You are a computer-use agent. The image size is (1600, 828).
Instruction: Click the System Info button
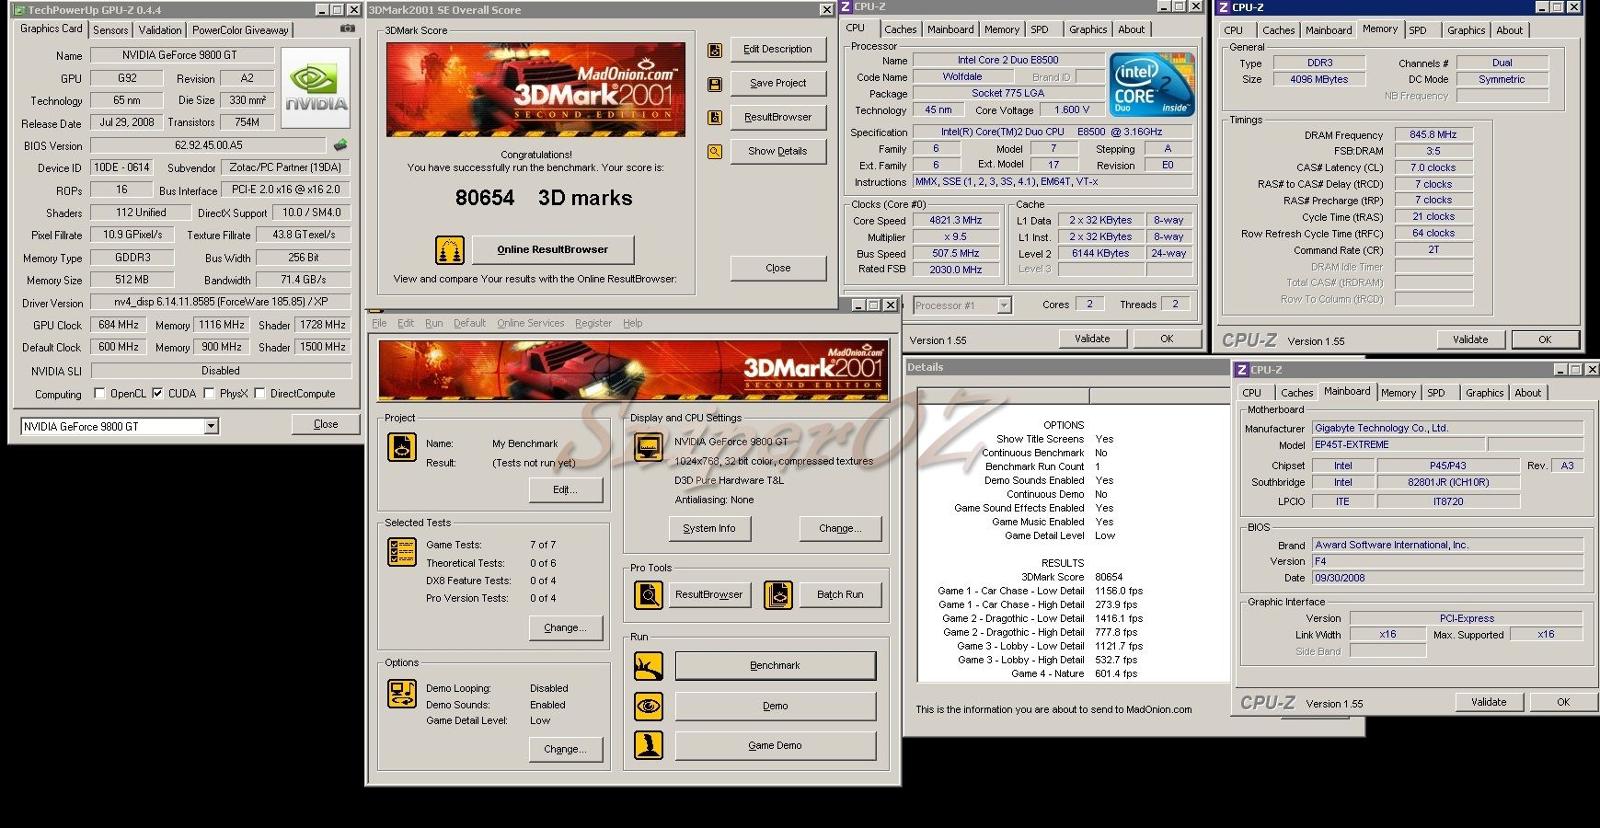coord(709,528)
